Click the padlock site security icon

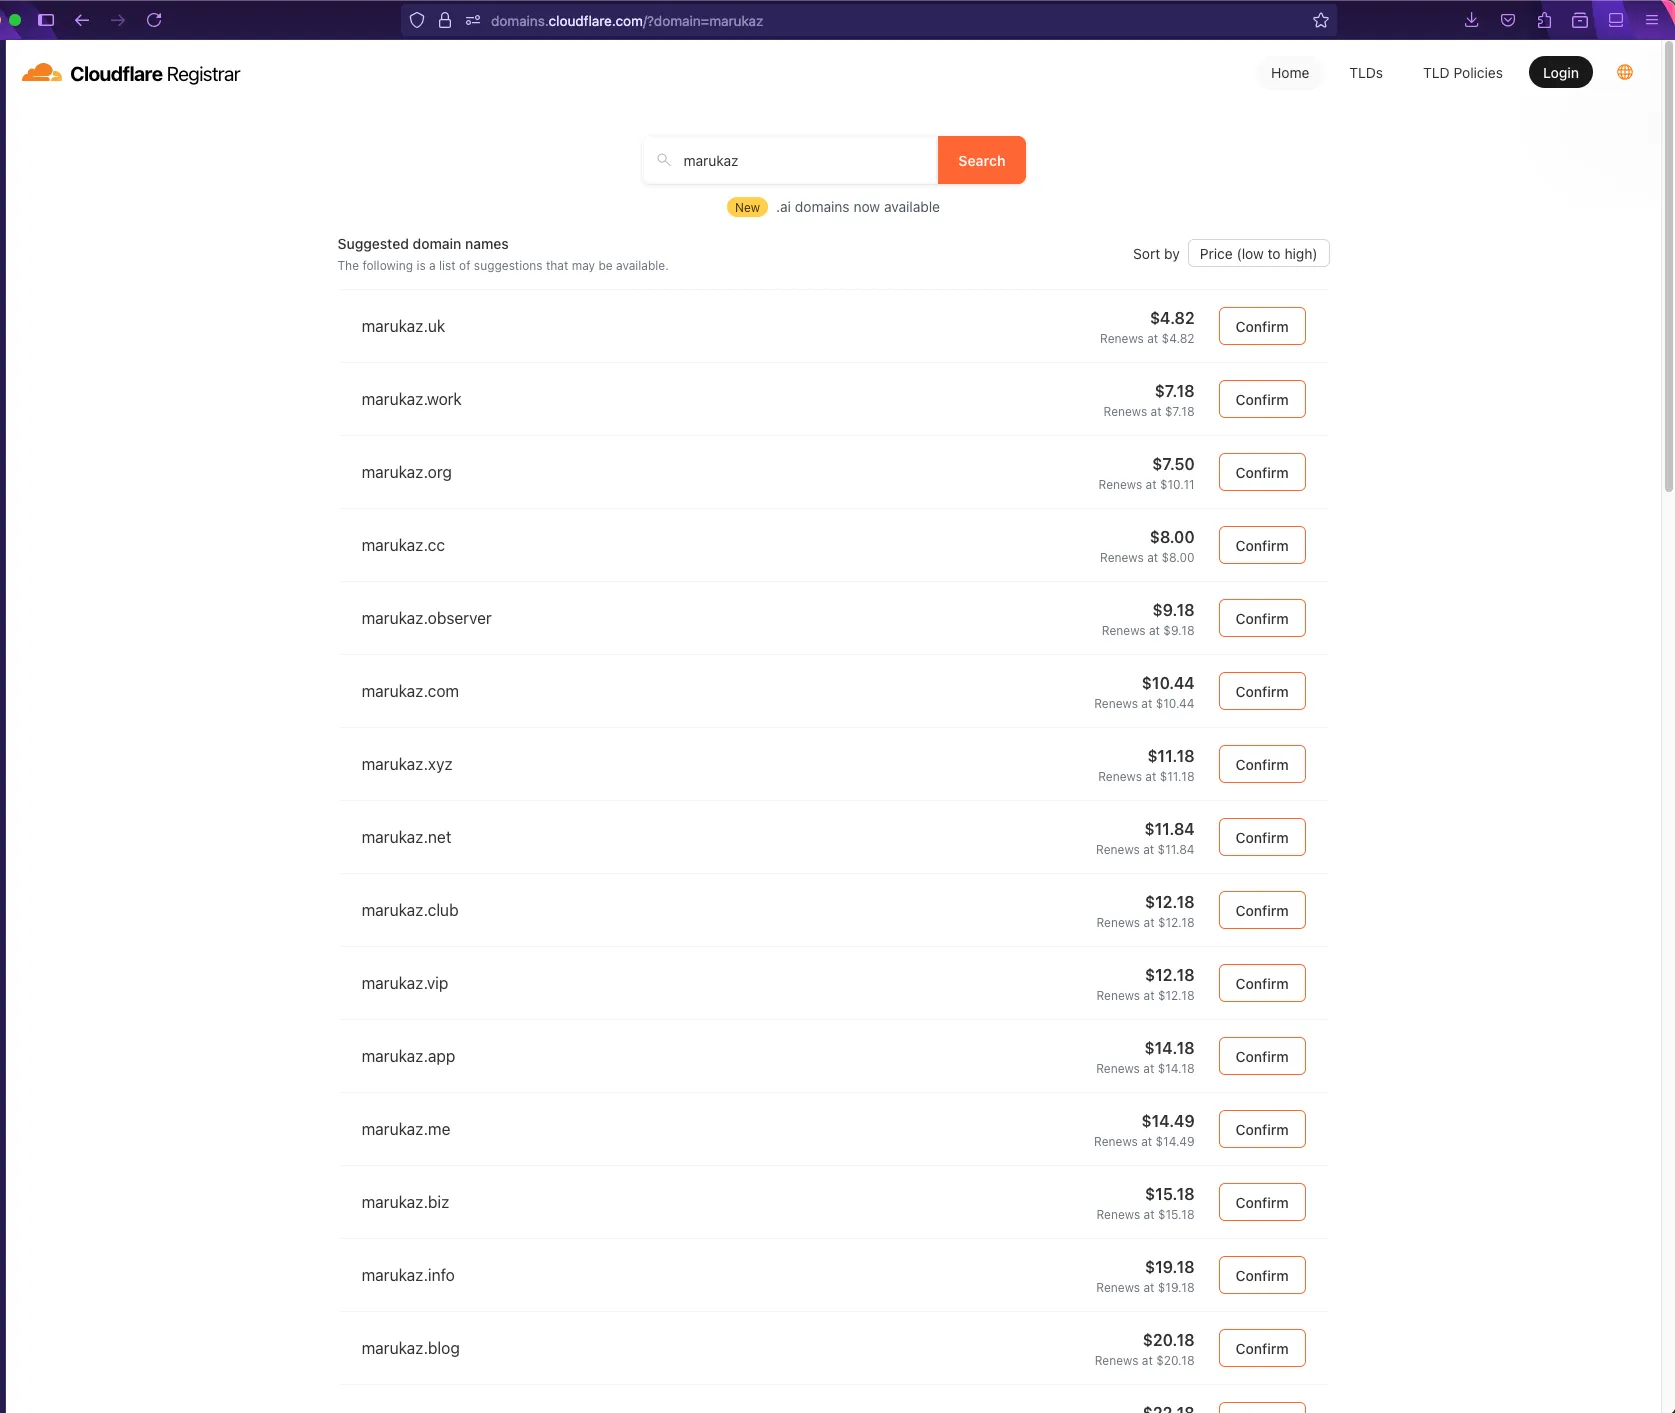(x=445, y=20)
